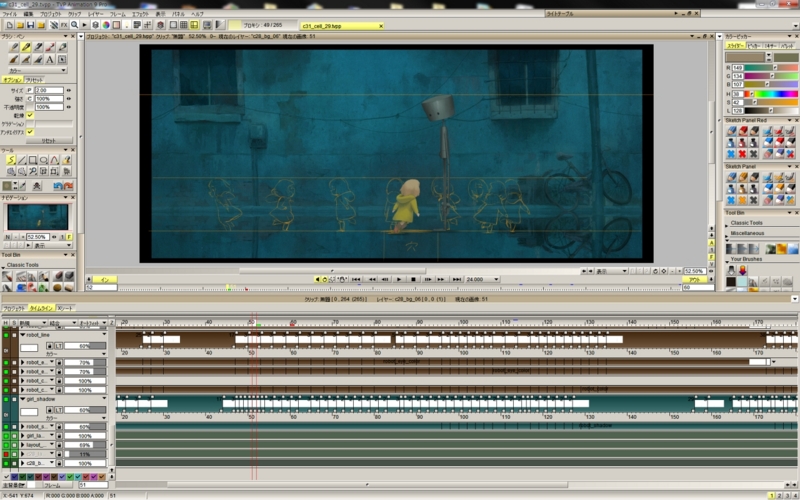This screenshot has height=500, width=800.
Task: Toggle the selection checkbox of the layout layer
Action: click(14, 445)
